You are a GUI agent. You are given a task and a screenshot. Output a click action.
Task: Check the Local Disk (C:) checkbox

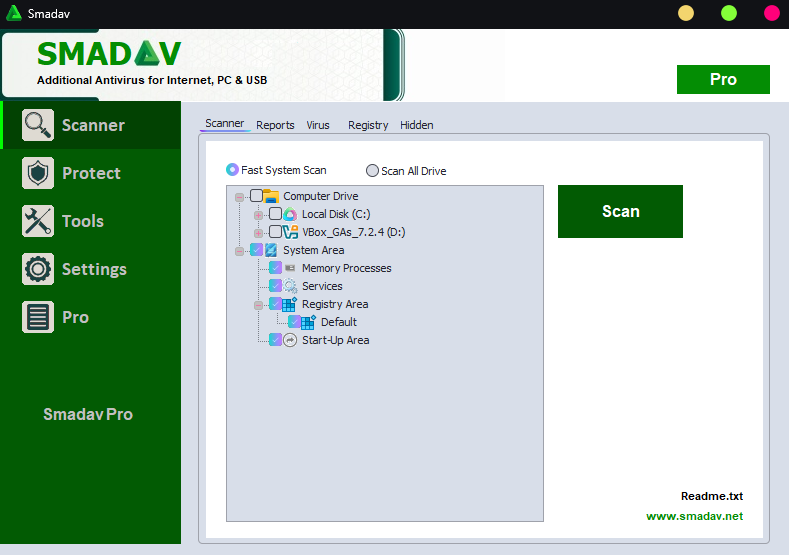[x=275, y=214]
